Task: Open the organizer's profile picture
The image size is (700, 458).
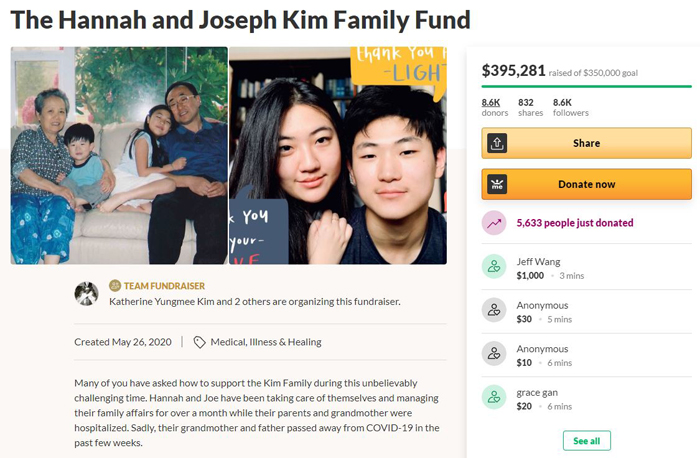Action: pyautogui.click(x=86, y=294)
